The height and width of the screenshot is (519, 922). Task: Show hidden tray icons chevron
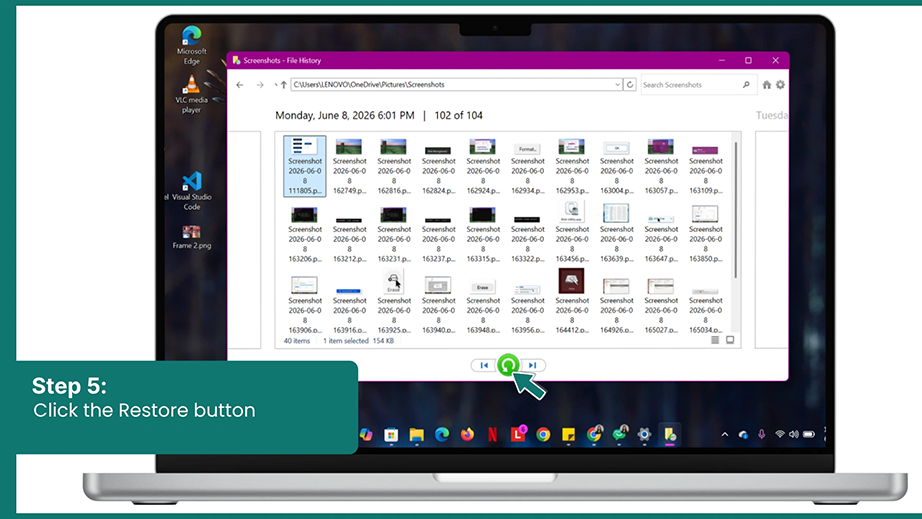(724, 434)
